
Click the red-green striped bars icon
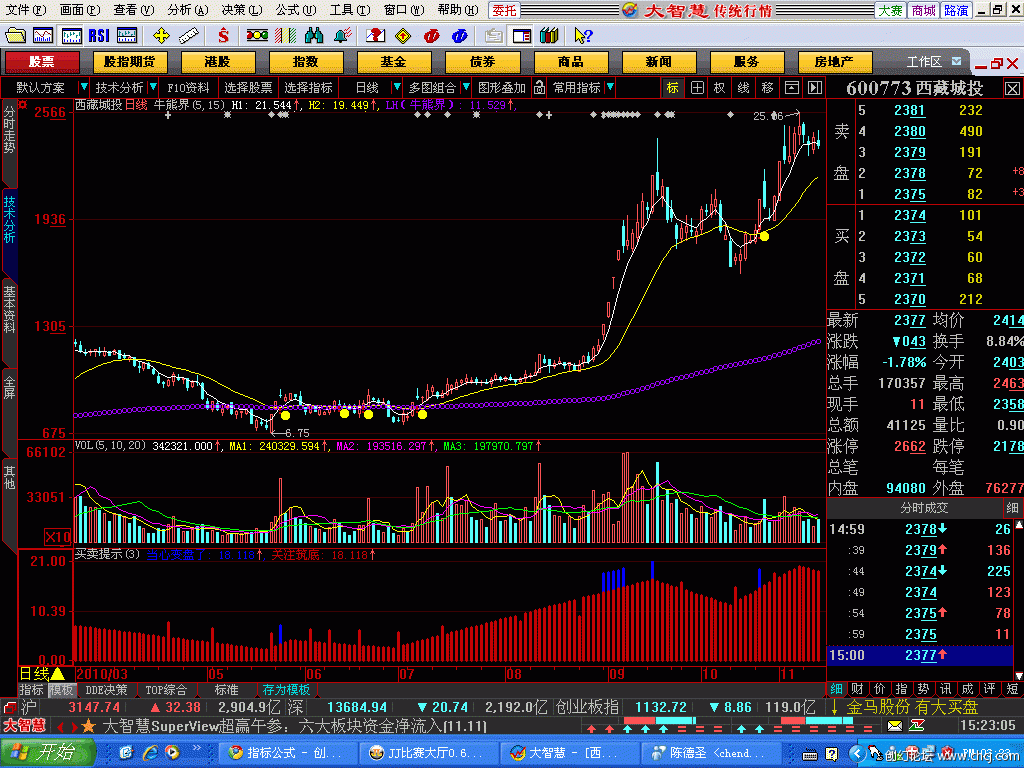click(285, 35)
